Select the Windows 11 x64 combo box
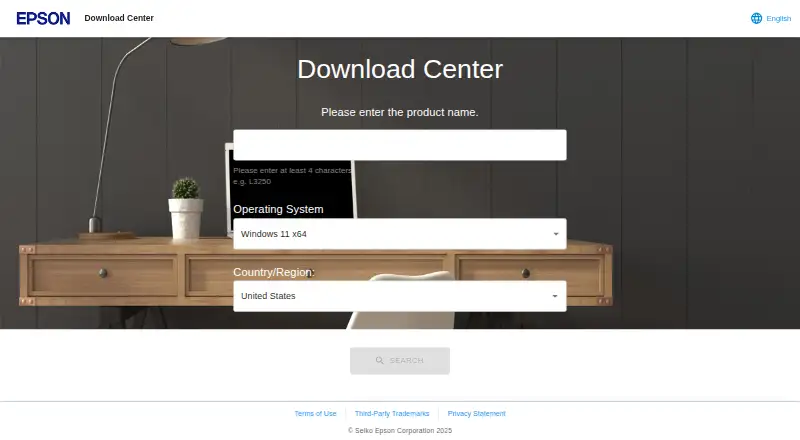The height and width of the screenshot is (440, 800). click(x=399, y=234)
